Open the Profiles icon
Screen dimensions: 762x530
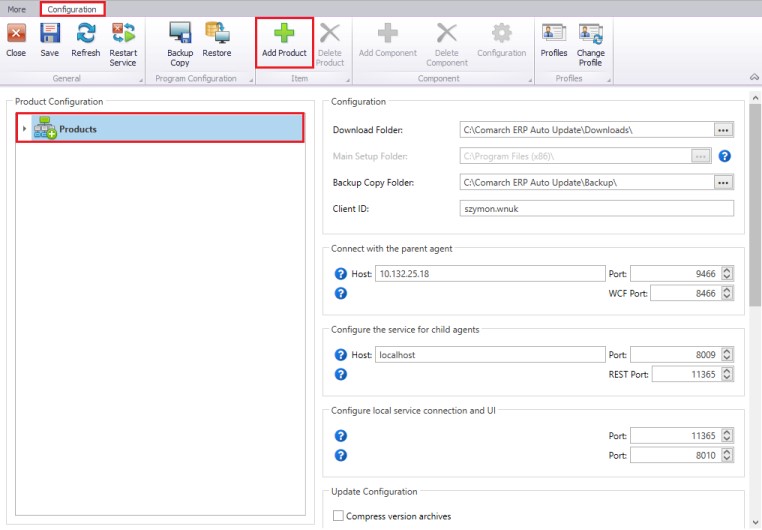coord(554,34)
